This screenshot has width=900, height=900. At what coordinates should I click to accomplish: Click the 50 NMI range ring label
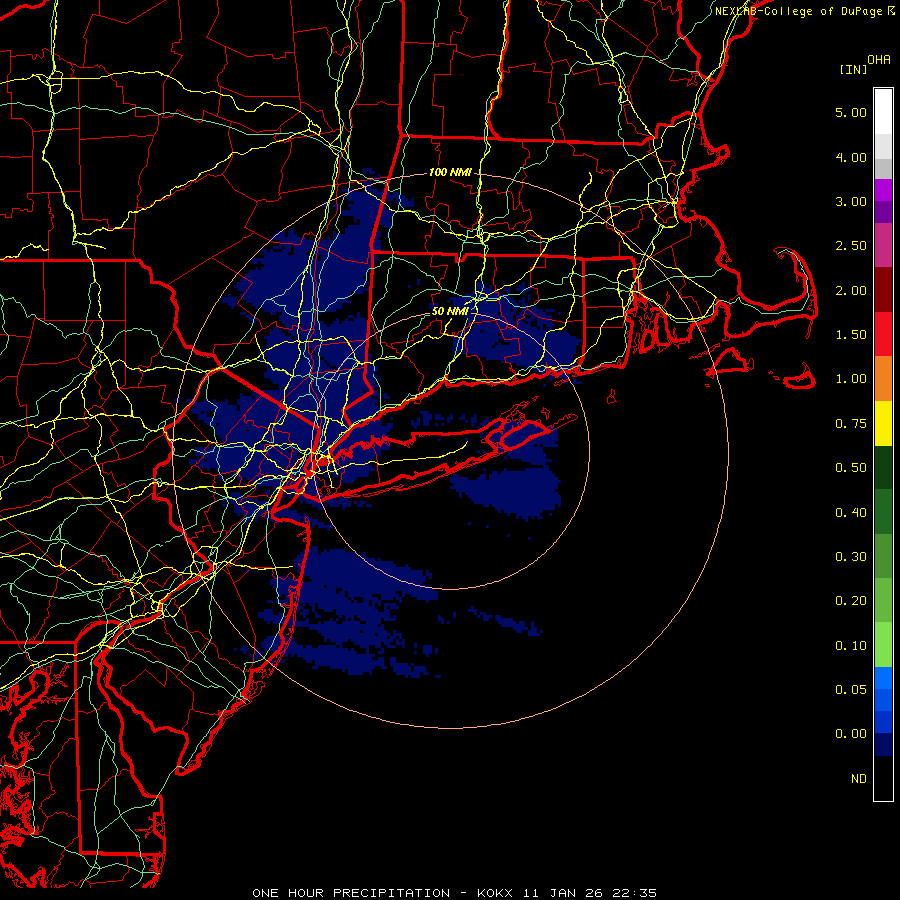pos(450,311)
